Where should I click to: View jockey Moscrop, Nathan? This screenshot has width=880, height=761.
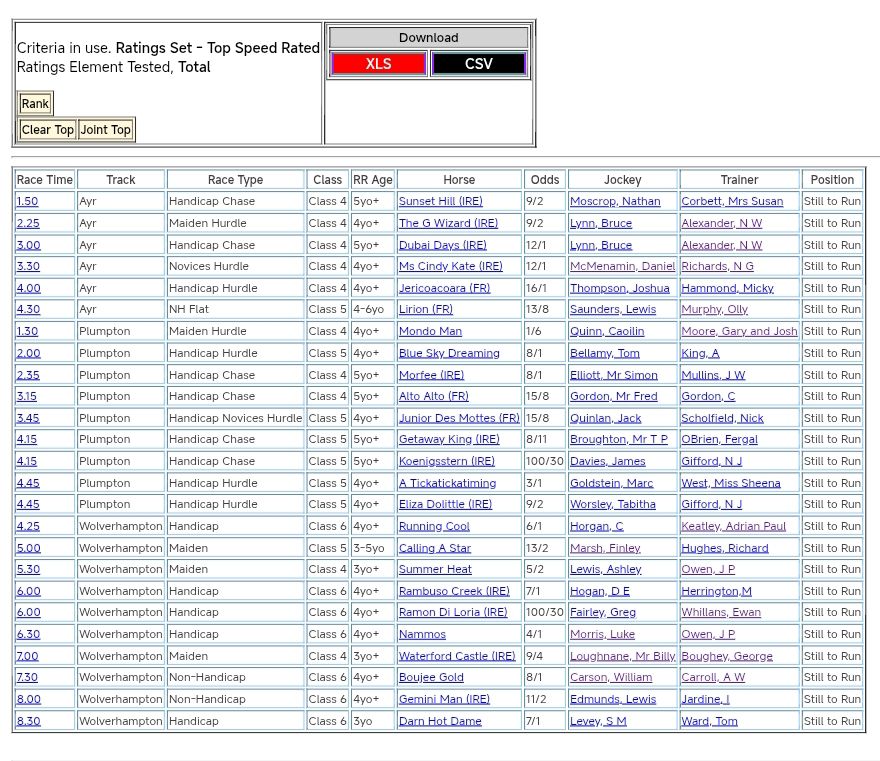(615, 201)
